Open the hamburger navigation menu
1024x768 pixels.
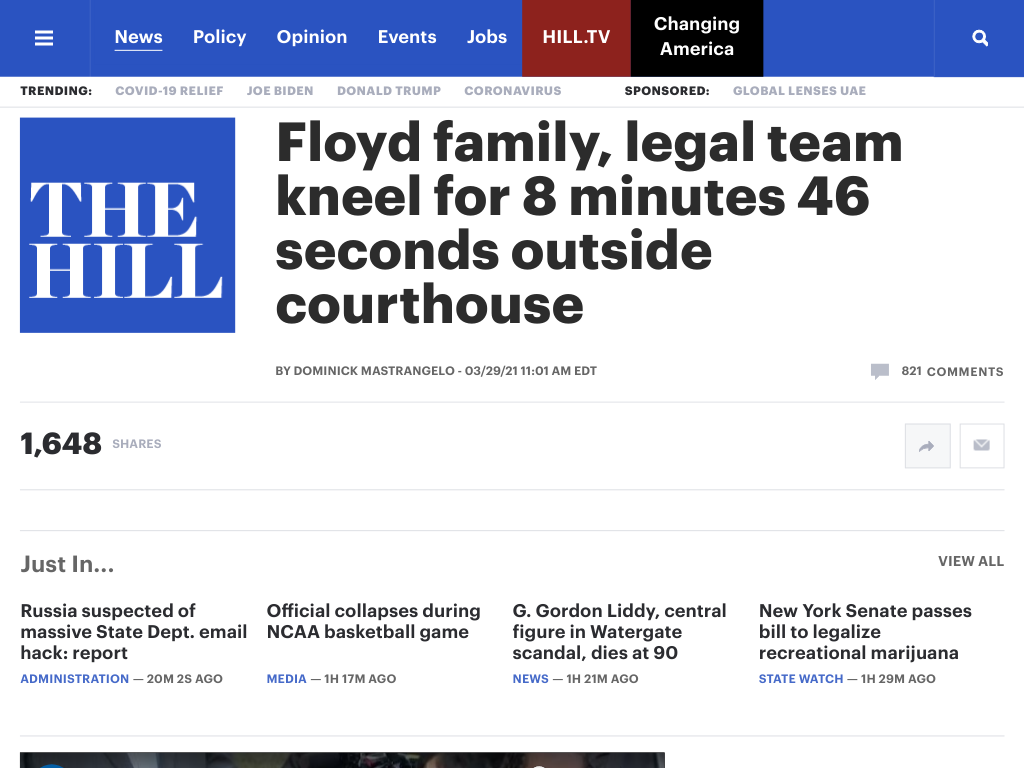44,38
